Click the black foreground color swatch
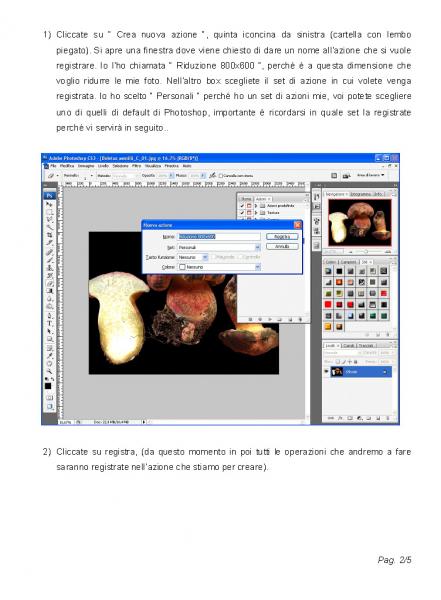Image resolution: width=441 pixels, height=600 pixels. pyautogui.click(x=48, y=386)
